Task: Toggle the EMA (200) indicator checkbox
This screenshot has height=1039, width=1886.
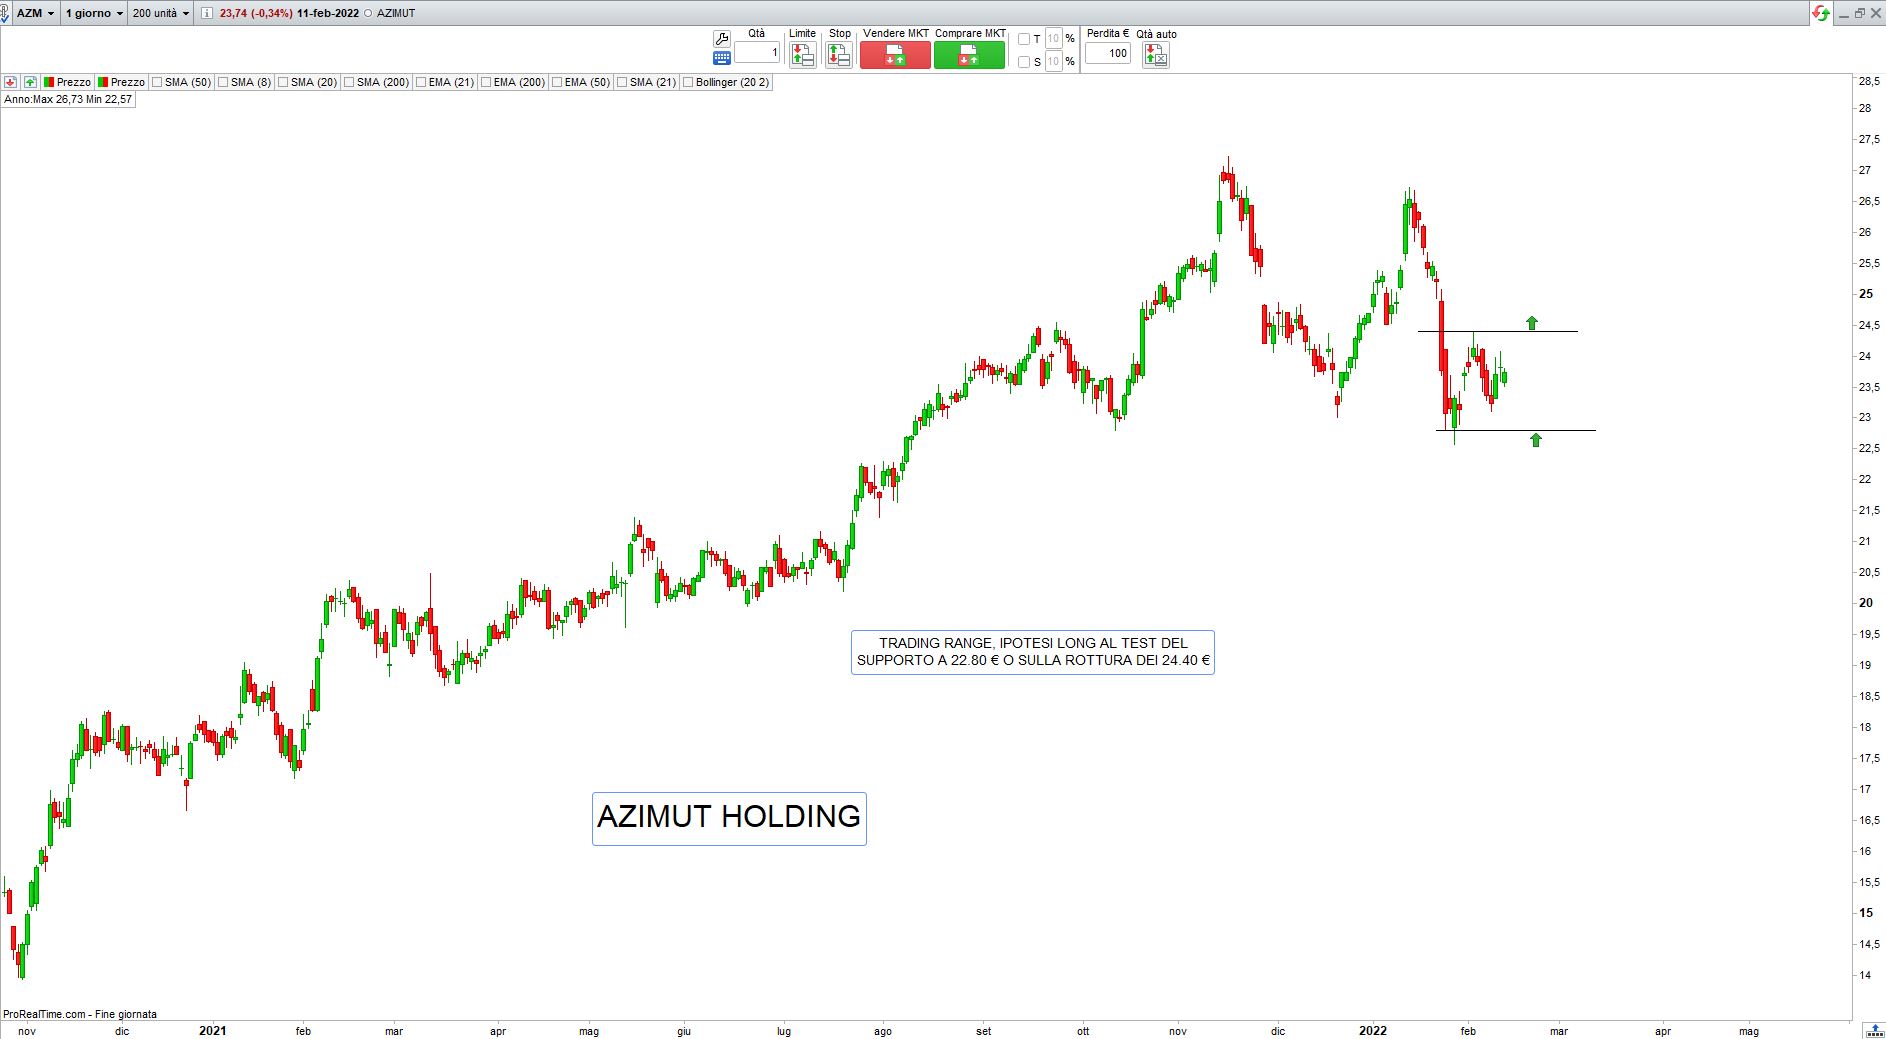Action: click(487, 82)
